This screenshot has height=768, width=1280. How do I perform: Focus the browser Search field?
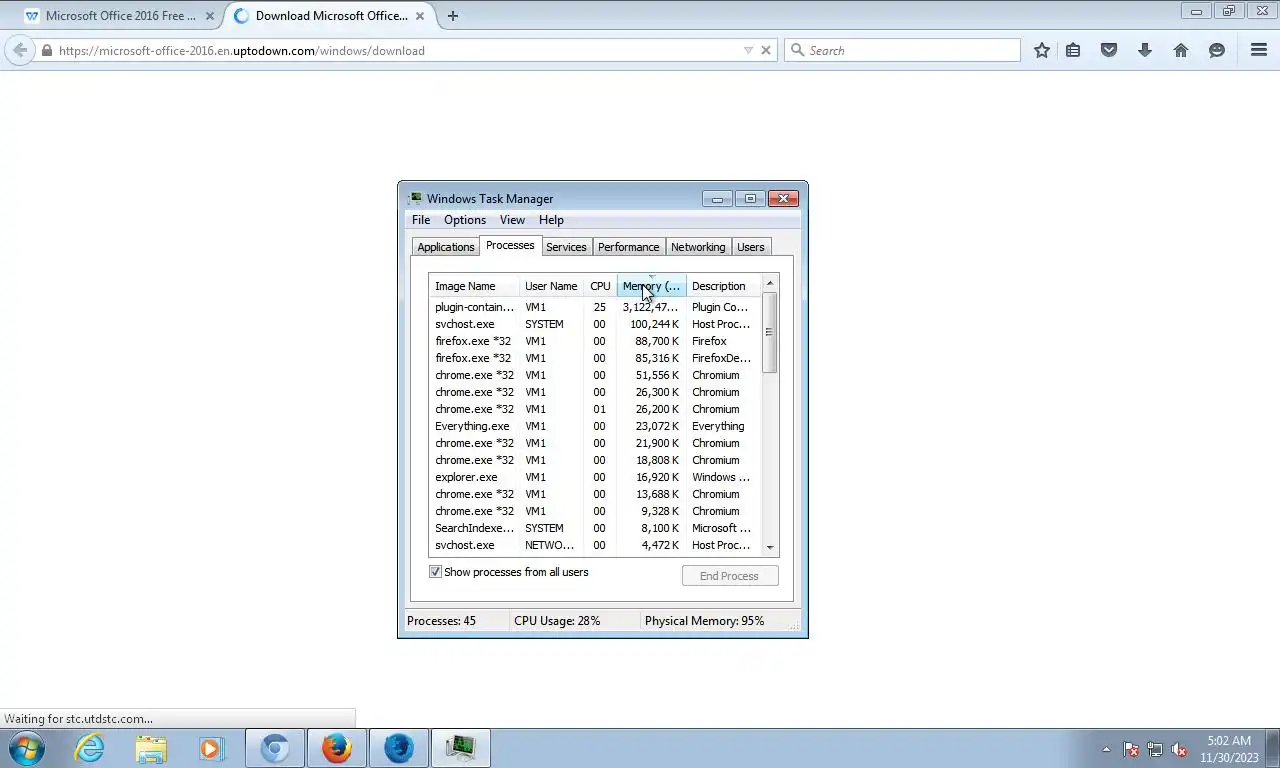click(x=902, y=50)
